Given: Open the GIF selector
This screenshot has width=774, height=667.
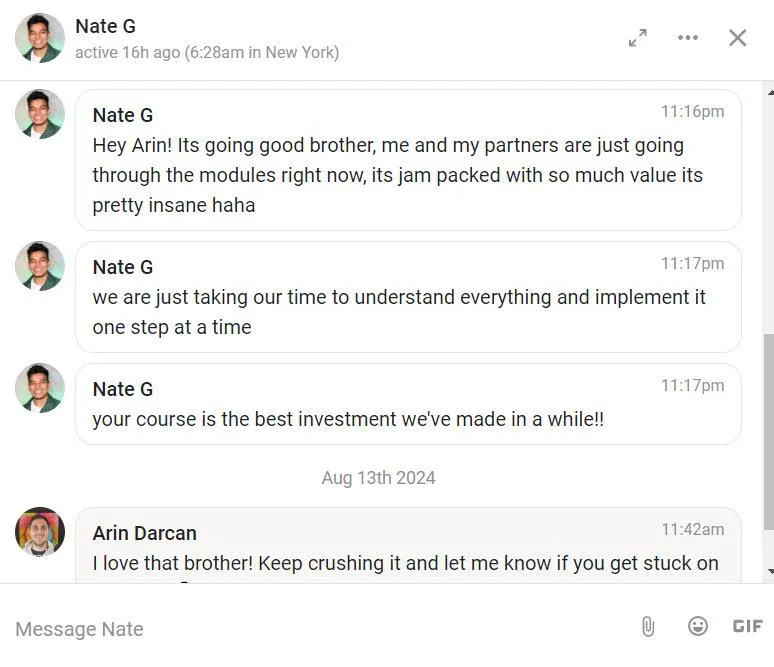Looking at the screenshot, I should pyautogui.click(x=747, y=626).
